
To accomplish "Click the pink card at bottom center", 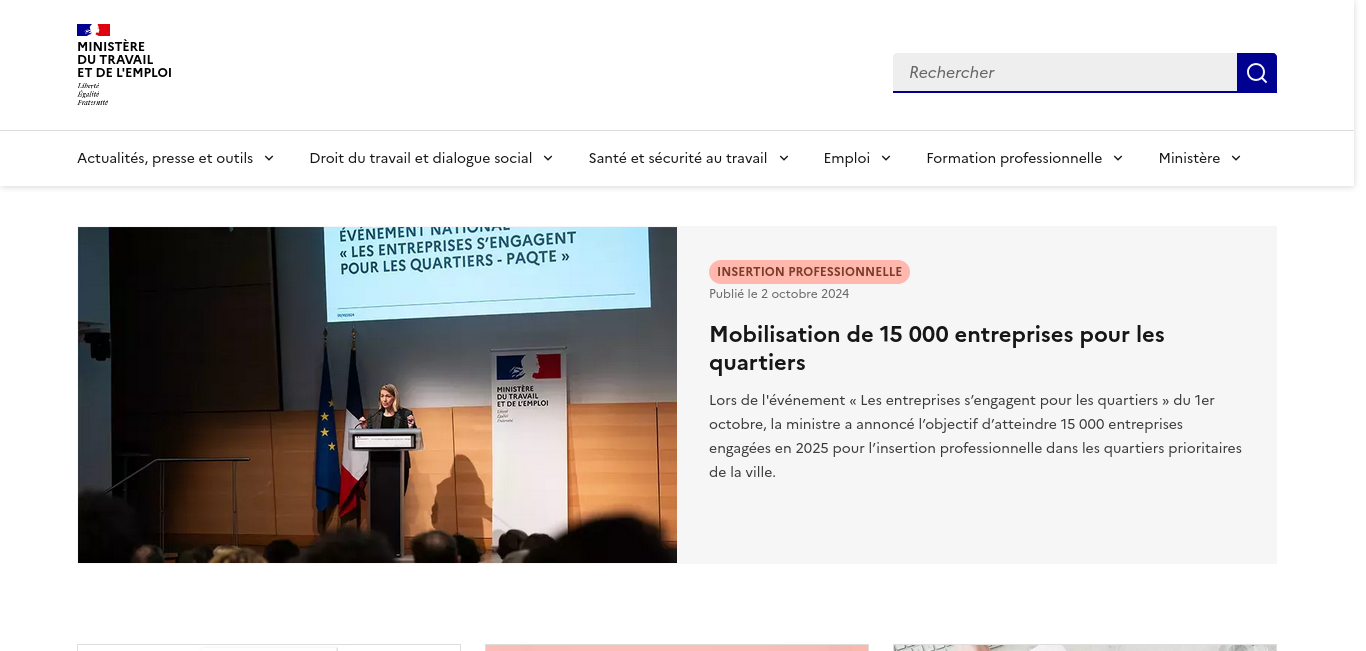I will click(677, 647).
